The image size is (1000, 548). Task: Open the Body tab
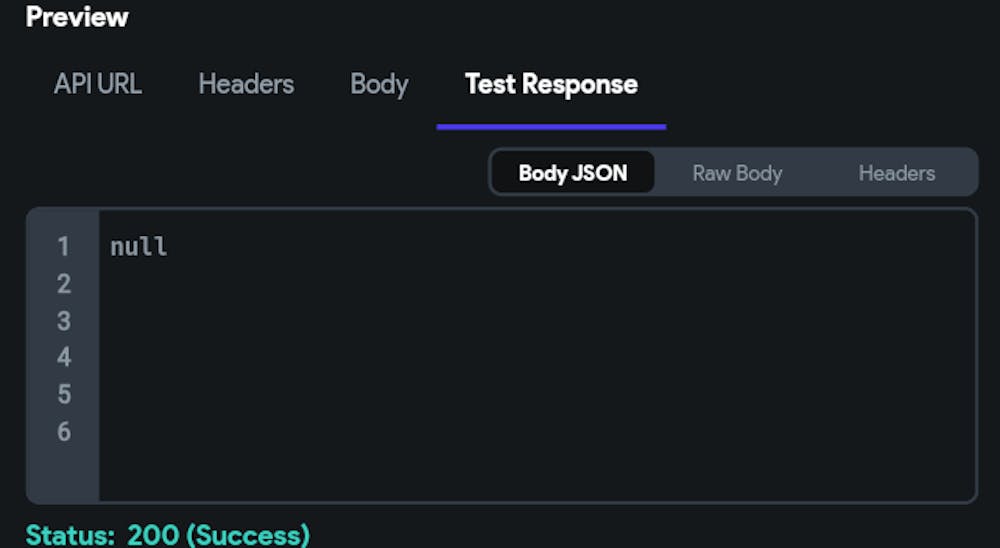tap(379, 85)
